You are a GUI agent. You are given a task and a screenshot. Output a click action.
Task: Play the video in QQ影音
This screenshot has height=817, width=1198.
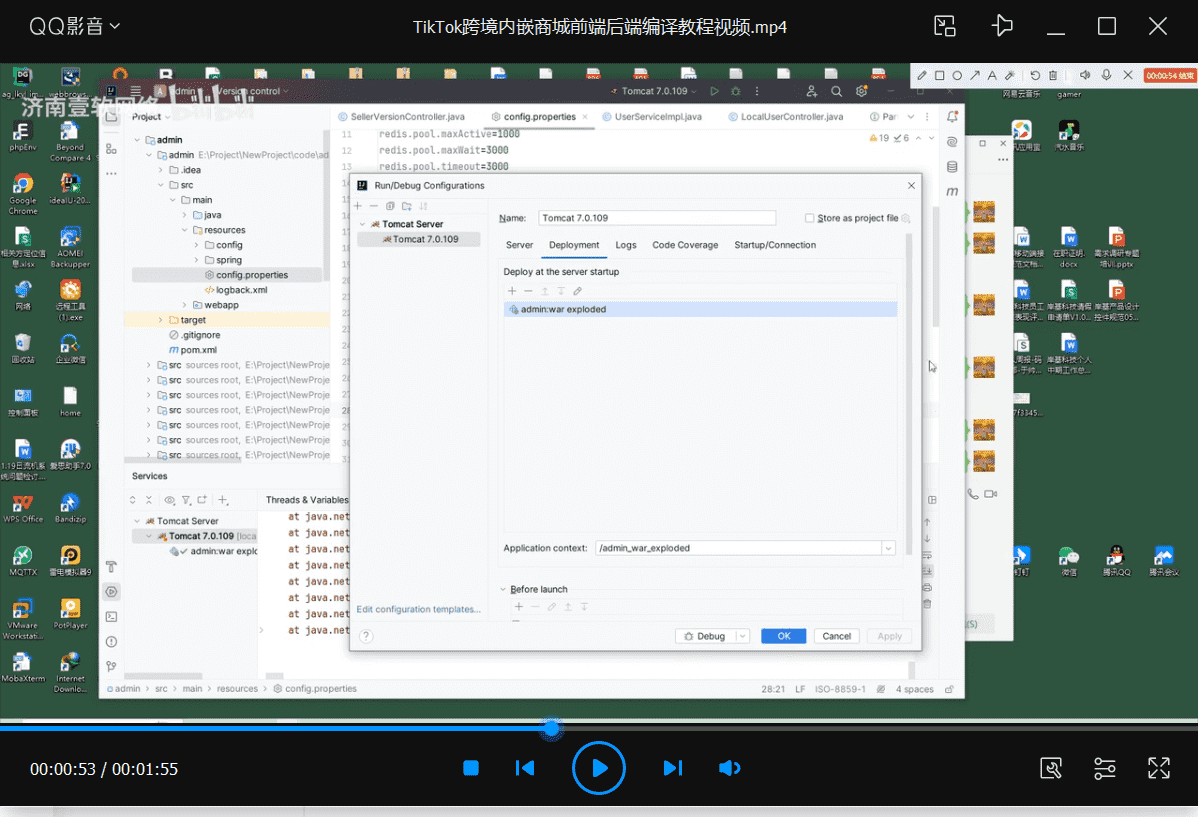tap(599, 768)
